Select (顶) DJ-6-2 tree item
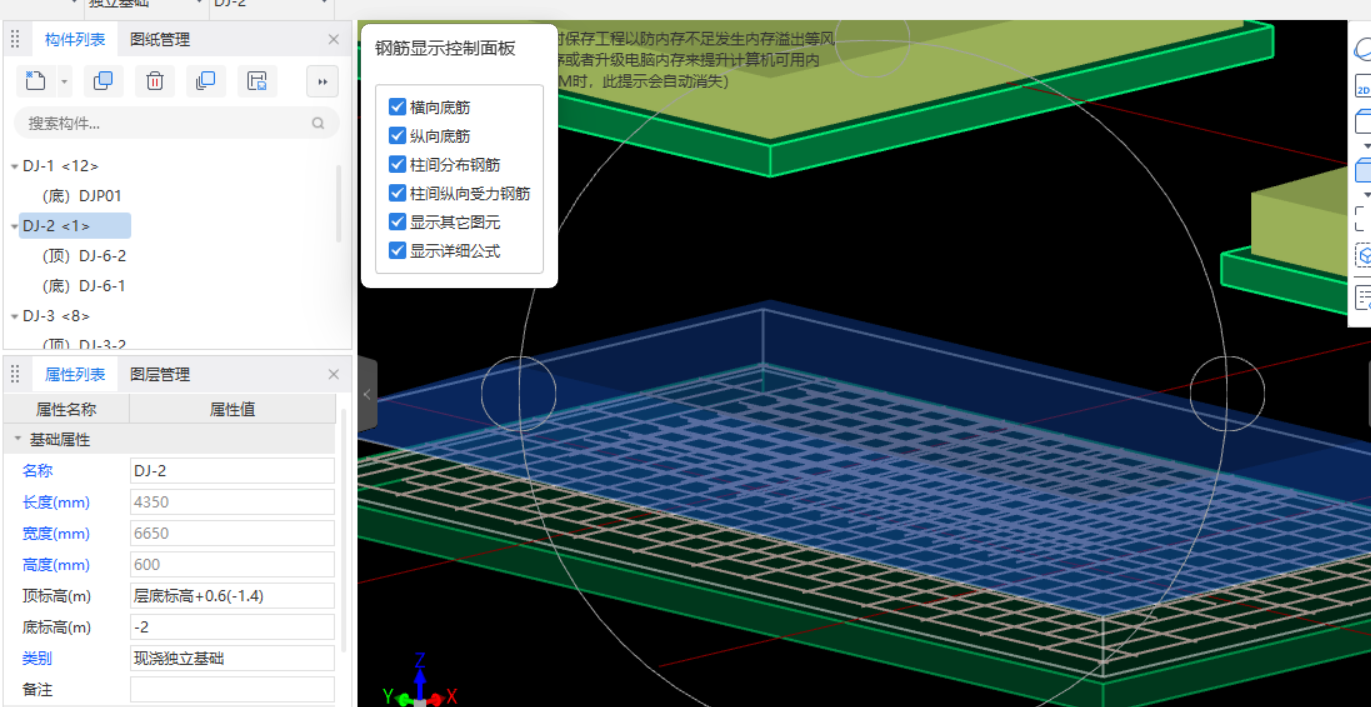This screenshot has height=707, width=1371. (x=84, y=256)
